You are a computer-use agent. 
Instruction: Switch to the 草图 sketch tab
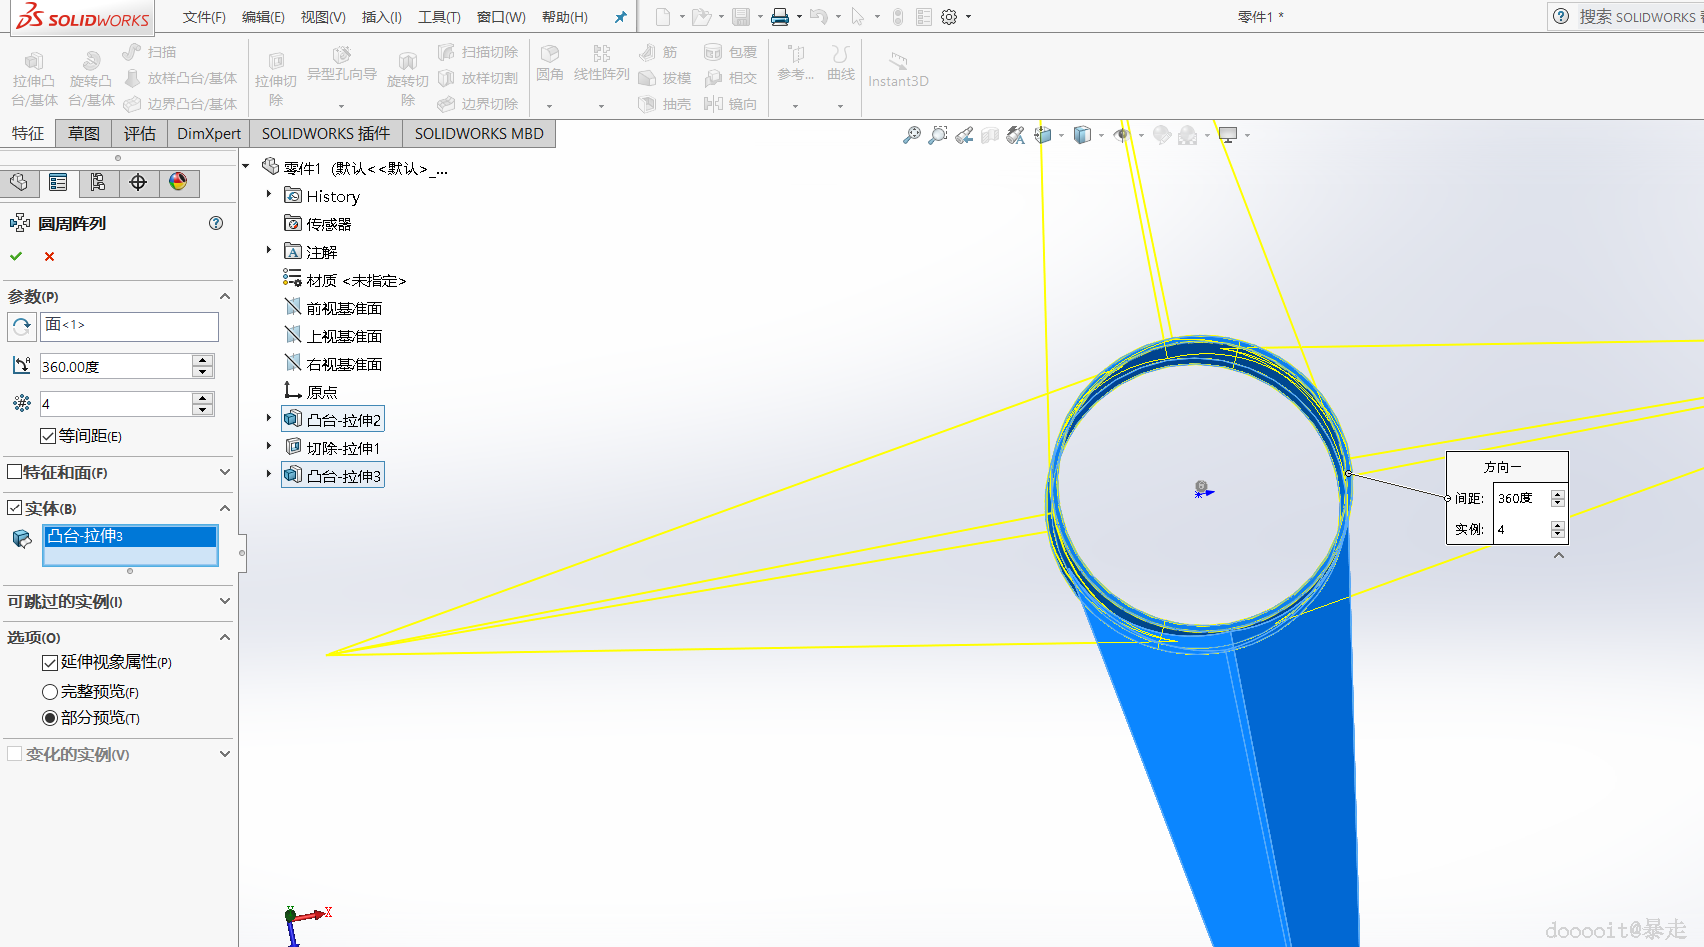coord(84,134)
